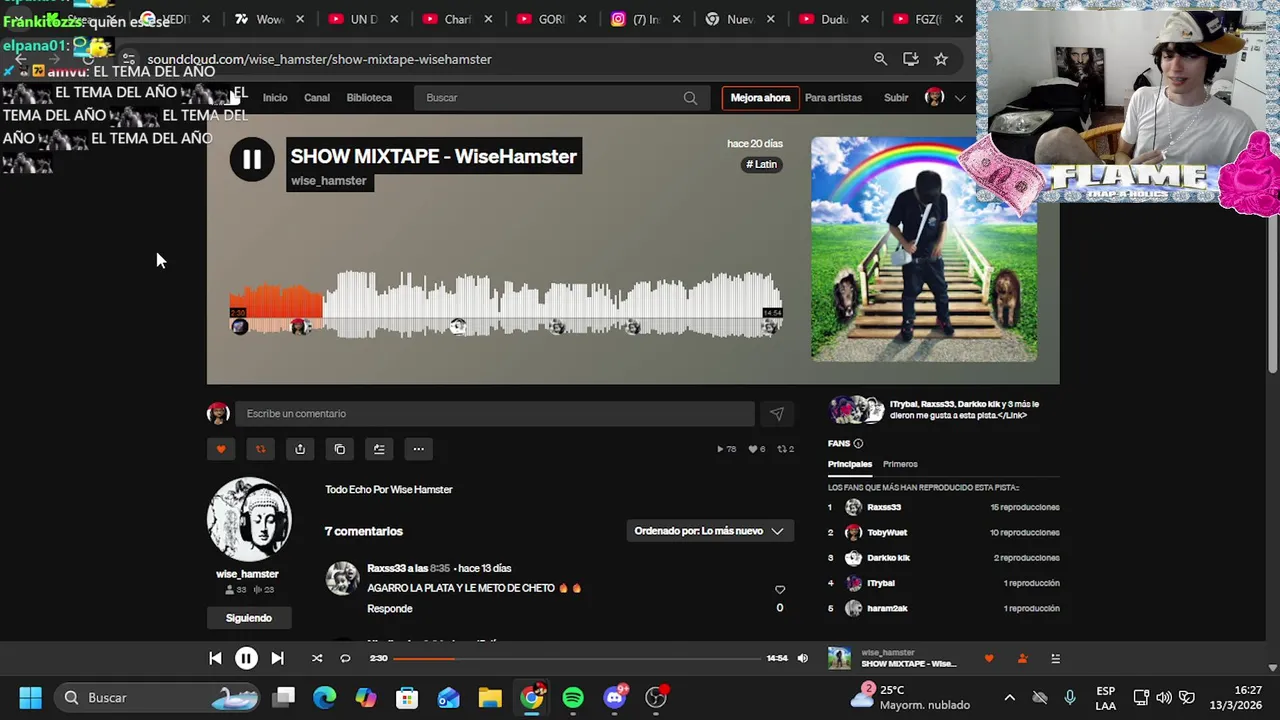Switch to the 'Principales' fans tab
Viewport: 1280px width, 720px height.
(x=850, y=464)
